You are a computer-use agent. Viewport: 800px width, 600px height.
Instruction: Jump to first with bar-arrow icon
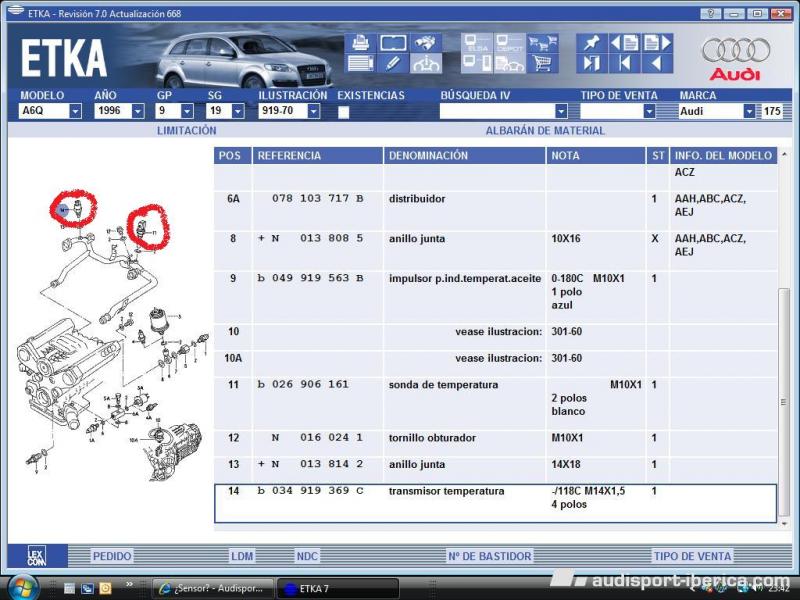pos(624,63)
